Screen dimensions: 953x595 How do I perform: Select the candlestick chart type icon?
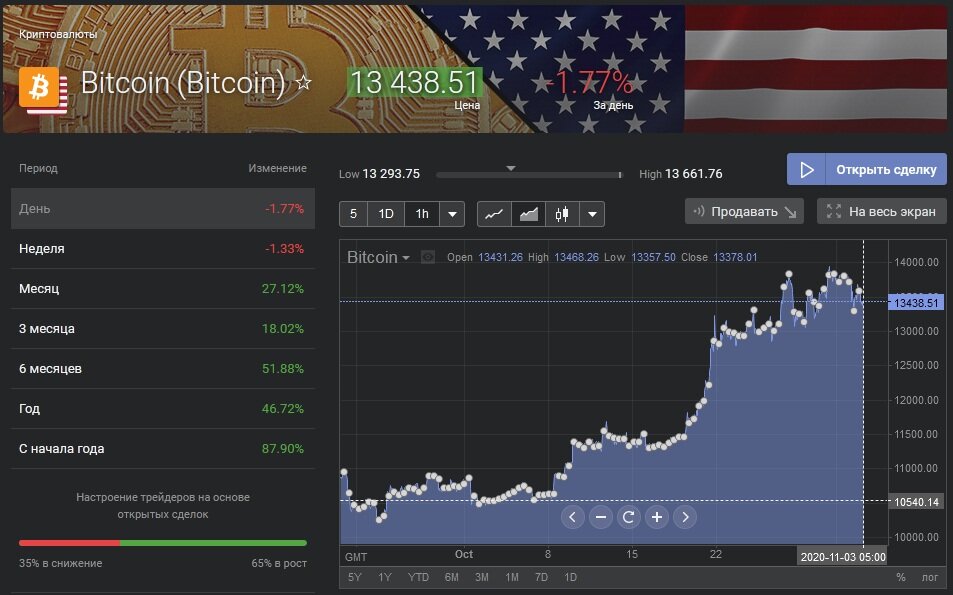tap(563, 213)
